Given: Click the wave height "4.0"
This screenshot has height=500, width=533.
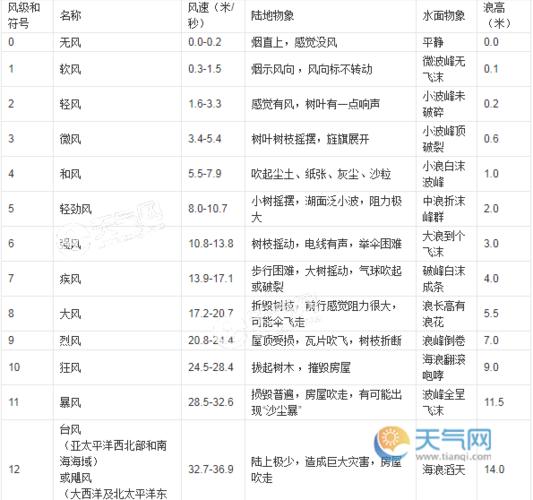Looking at the screenshot, I should pyautogui.click(x=491, y=278).
